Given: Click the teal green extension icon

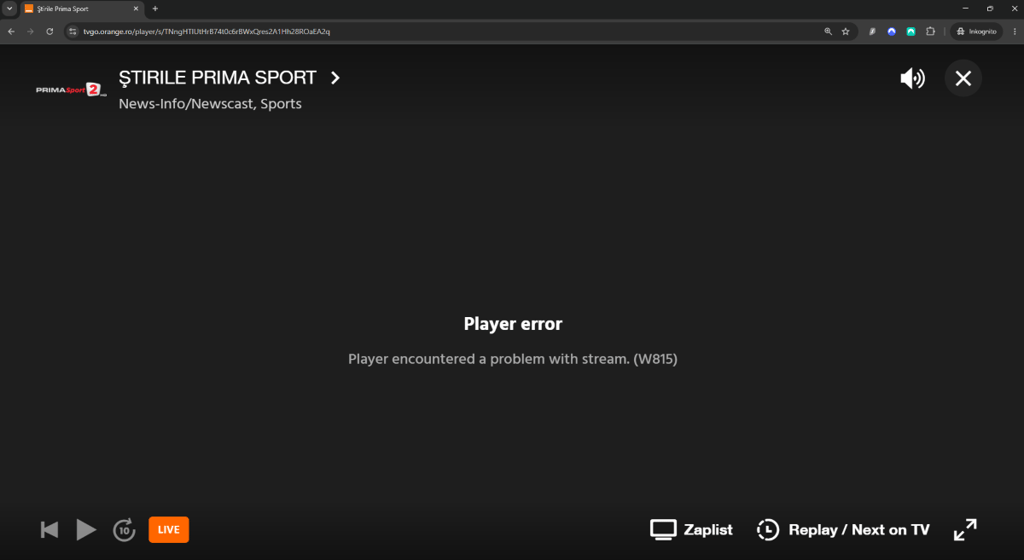Looking at the screenshot, I should (911, 31).
